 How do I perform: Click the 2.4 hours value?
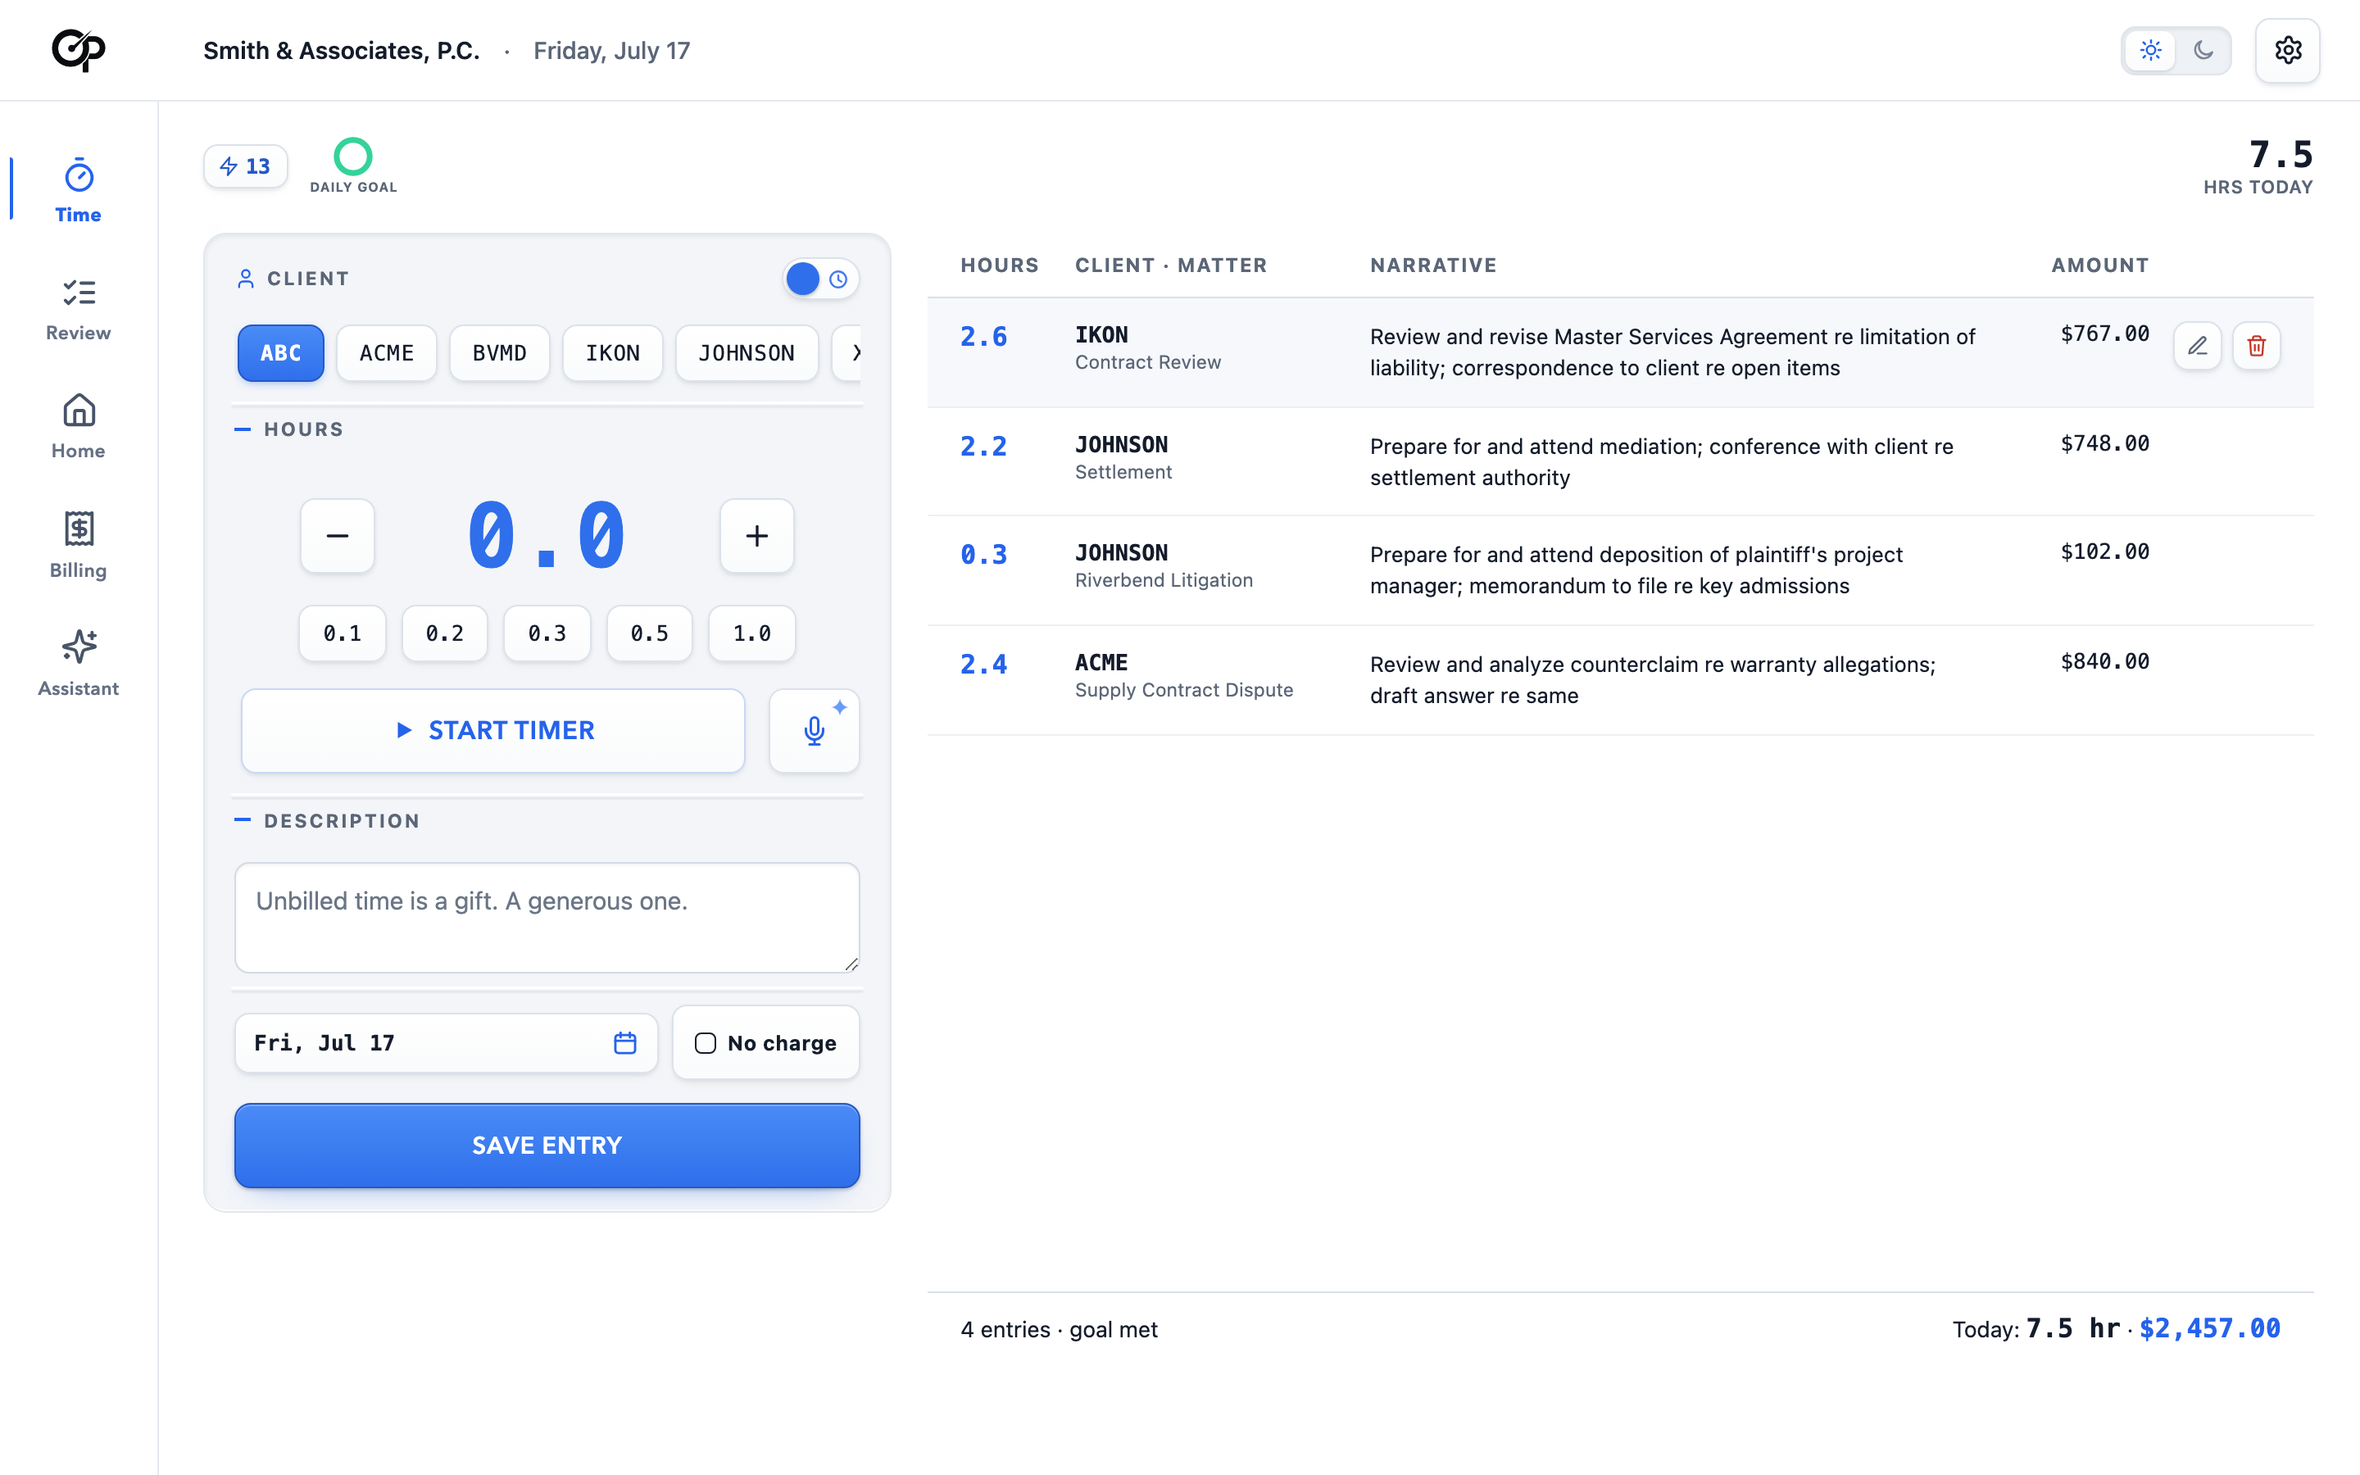pyautogui.click(x=984, y=665)
